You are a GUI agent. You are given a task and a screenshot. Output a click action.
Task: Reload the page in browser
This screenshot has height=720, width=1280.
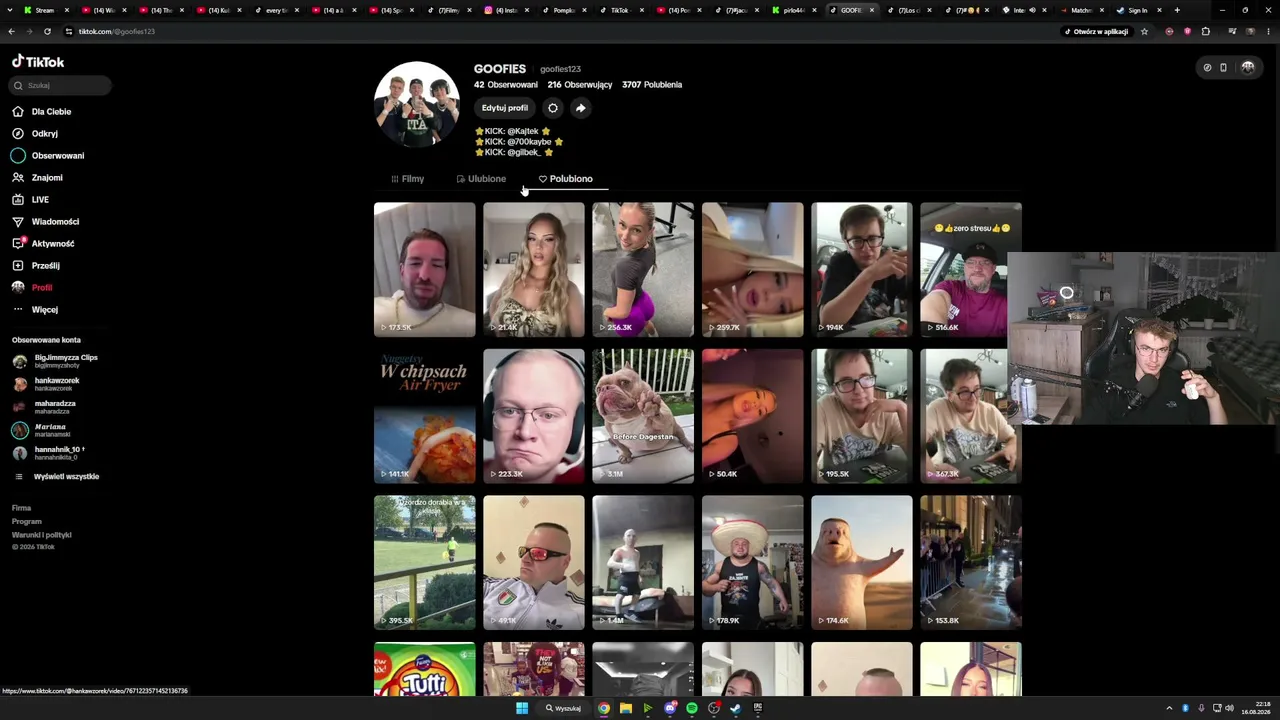[x=47, y=31]
